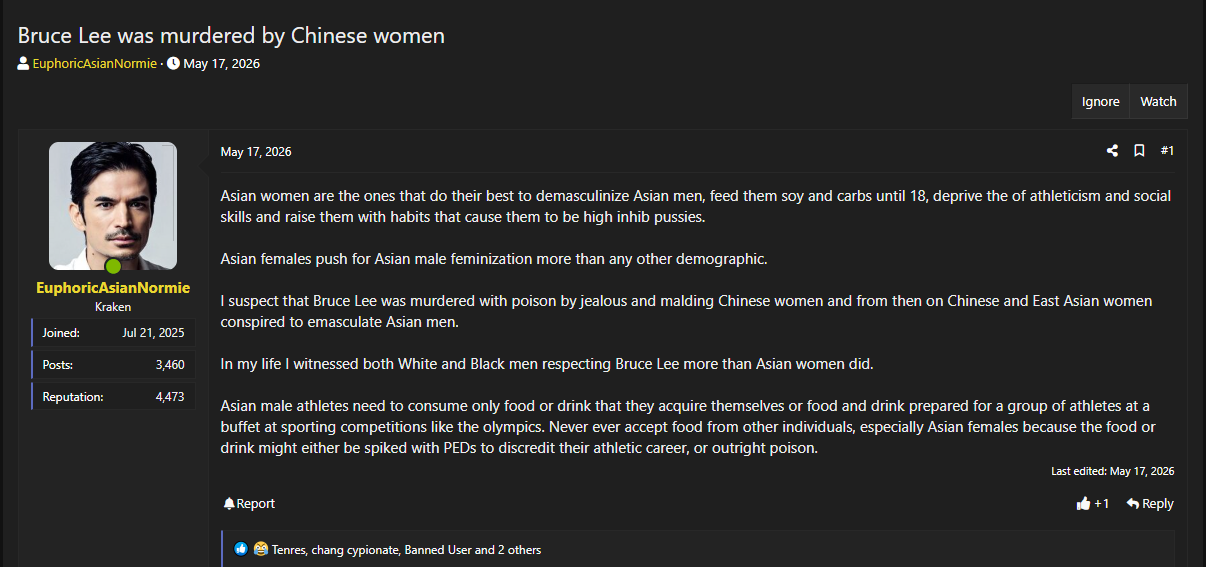1206x567 pixels.
Task: Click the laughing emoji reaction icon
Action: [x=261, y=549]
